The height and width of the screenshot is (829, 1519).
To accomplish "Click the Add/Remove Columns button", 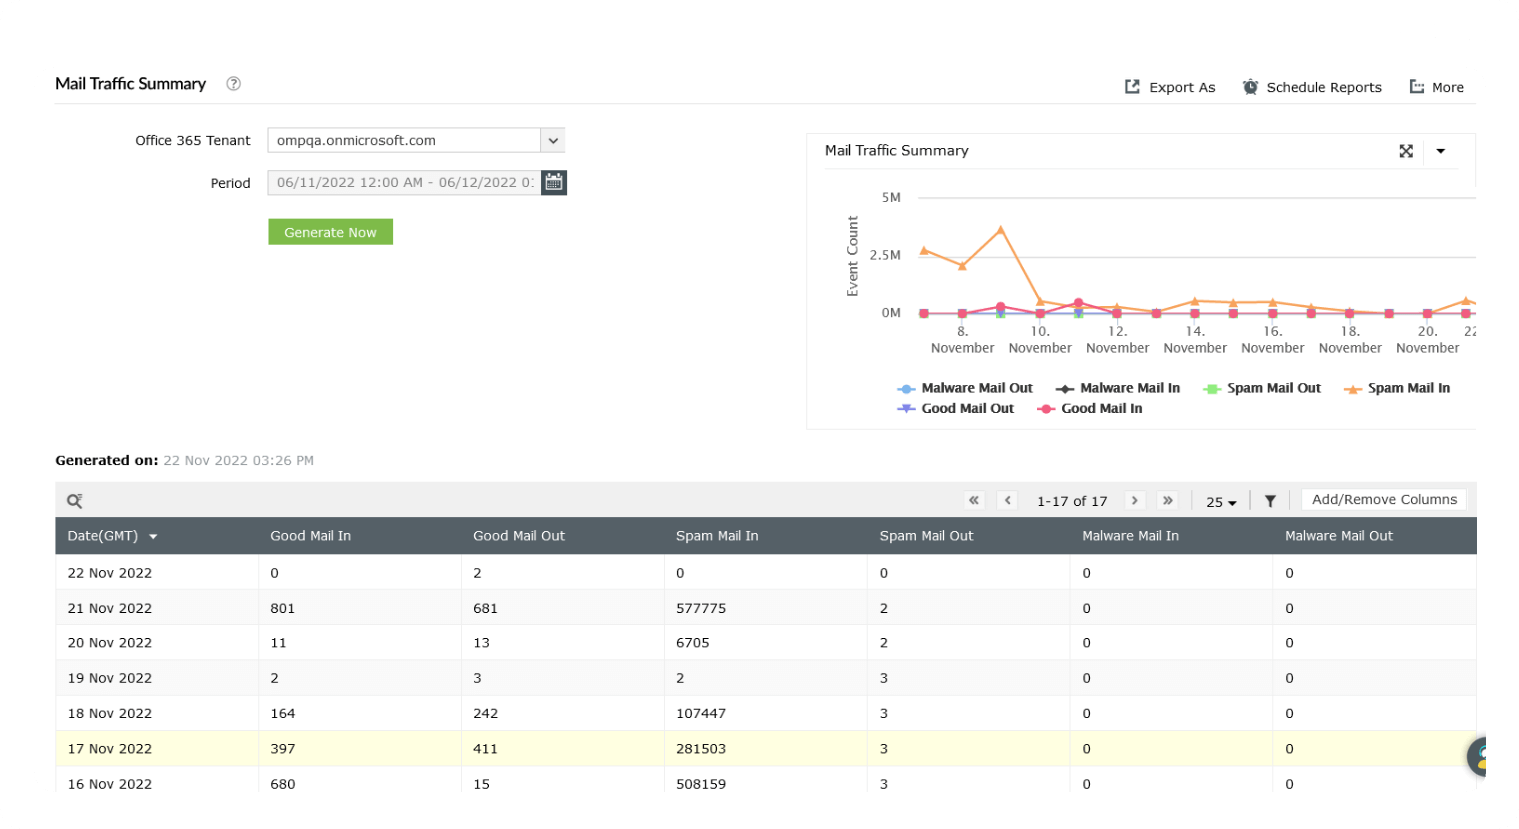I will click(1384, 499).
